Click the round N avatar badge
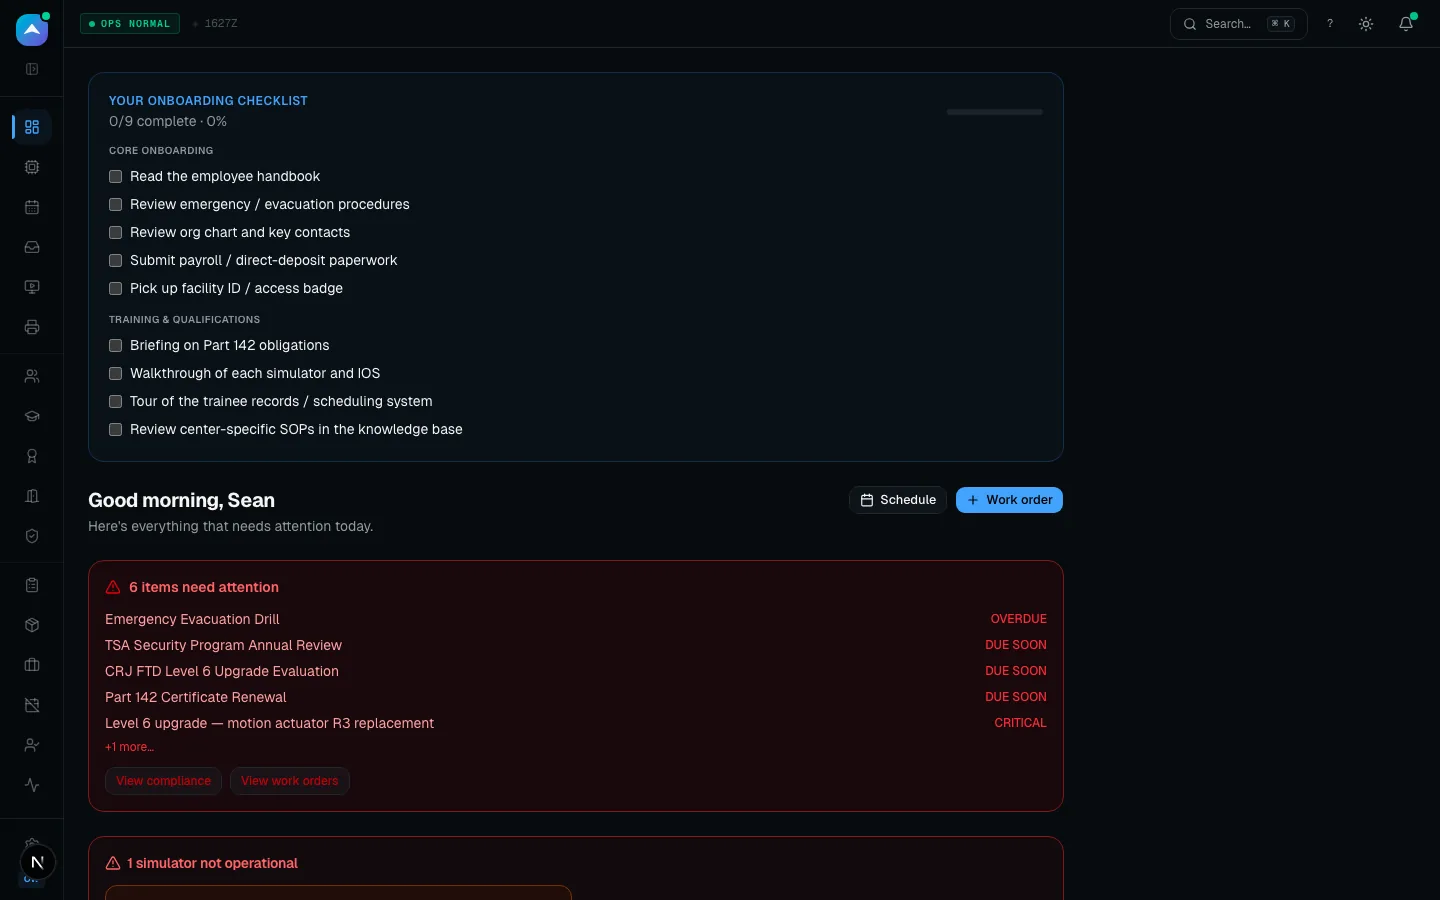1440x900 pixels. coord(38,862)
